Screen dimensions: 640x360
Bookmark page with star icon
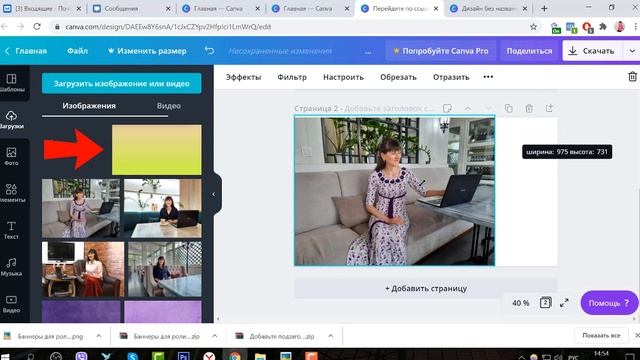coord(533,27)
